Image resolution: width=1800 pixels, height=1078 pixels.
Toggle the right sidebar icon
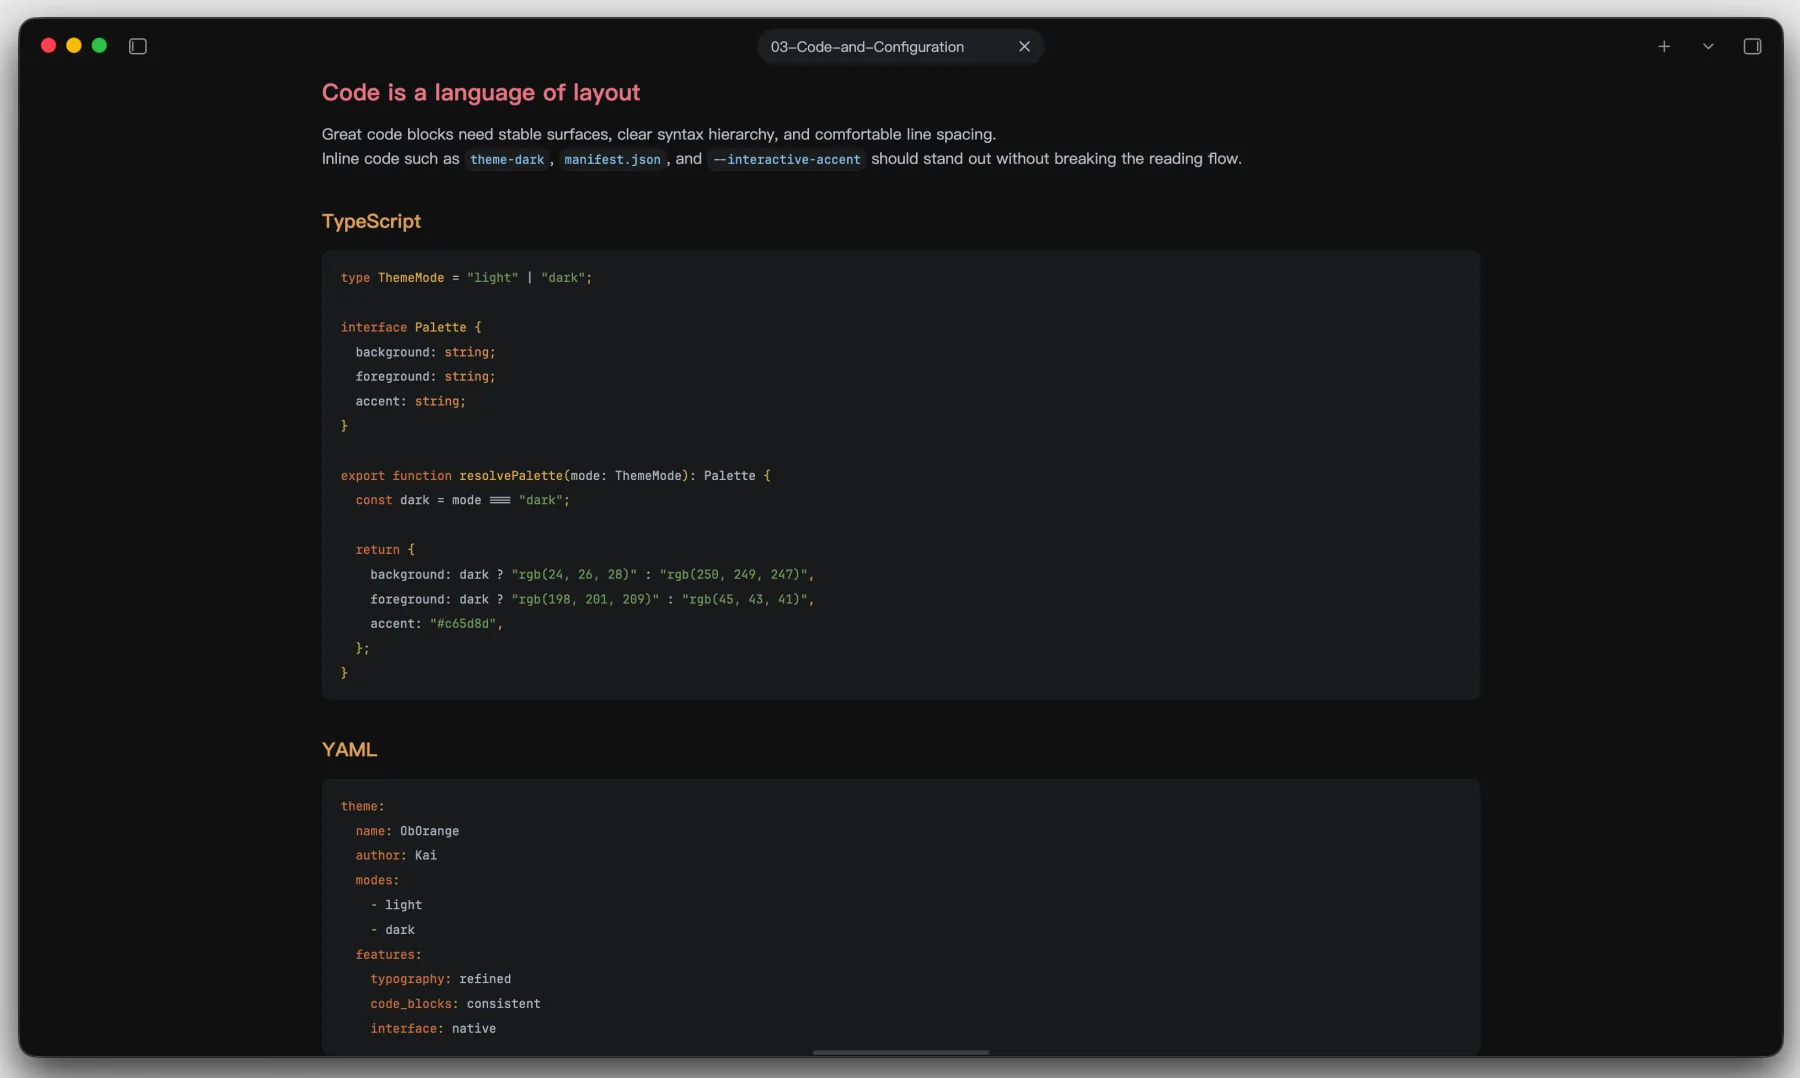point(1752,46)
